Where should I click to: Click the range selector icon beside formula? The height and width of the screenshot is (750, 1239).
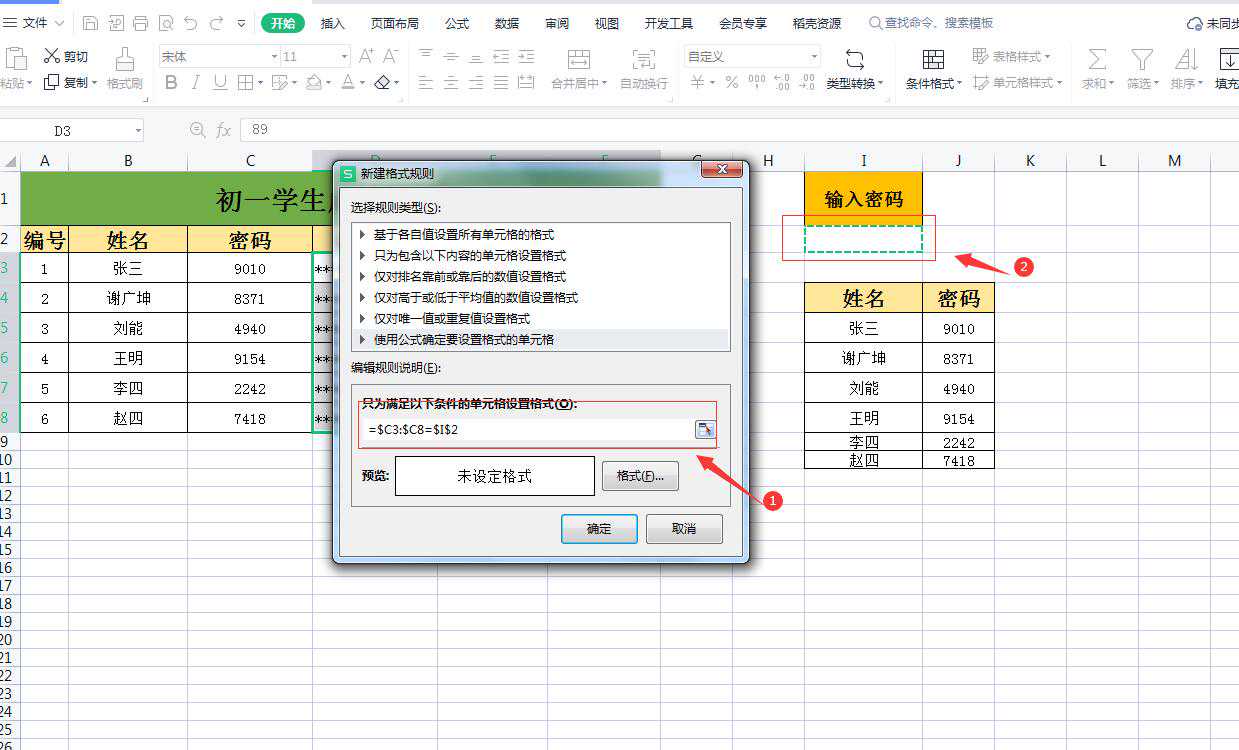point(706,429)
